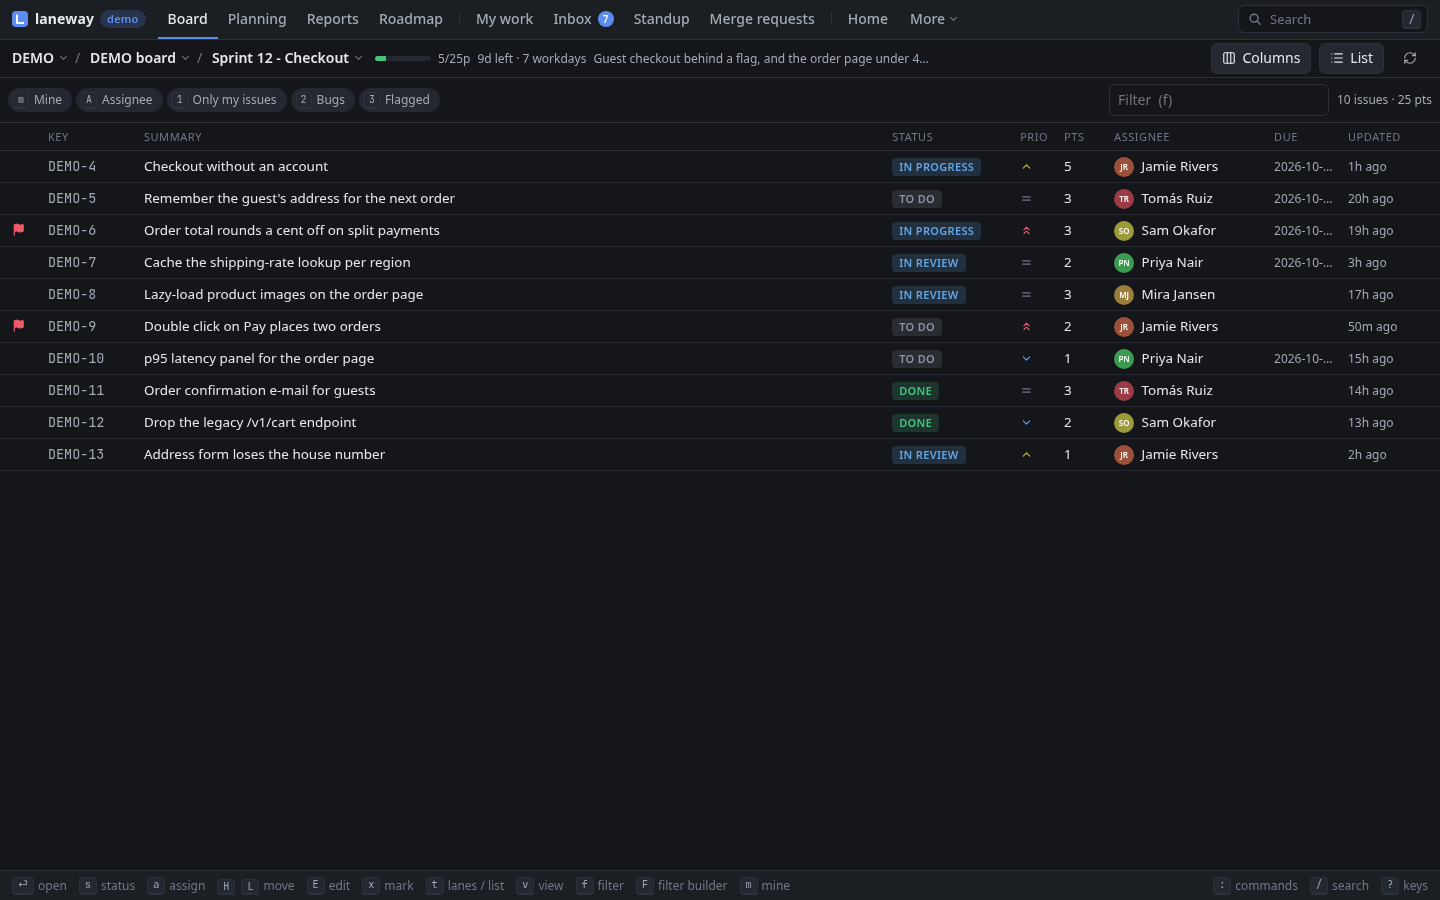Toggle the Bugs quick filter
The image size is (1440, 900).
(323, 100)
